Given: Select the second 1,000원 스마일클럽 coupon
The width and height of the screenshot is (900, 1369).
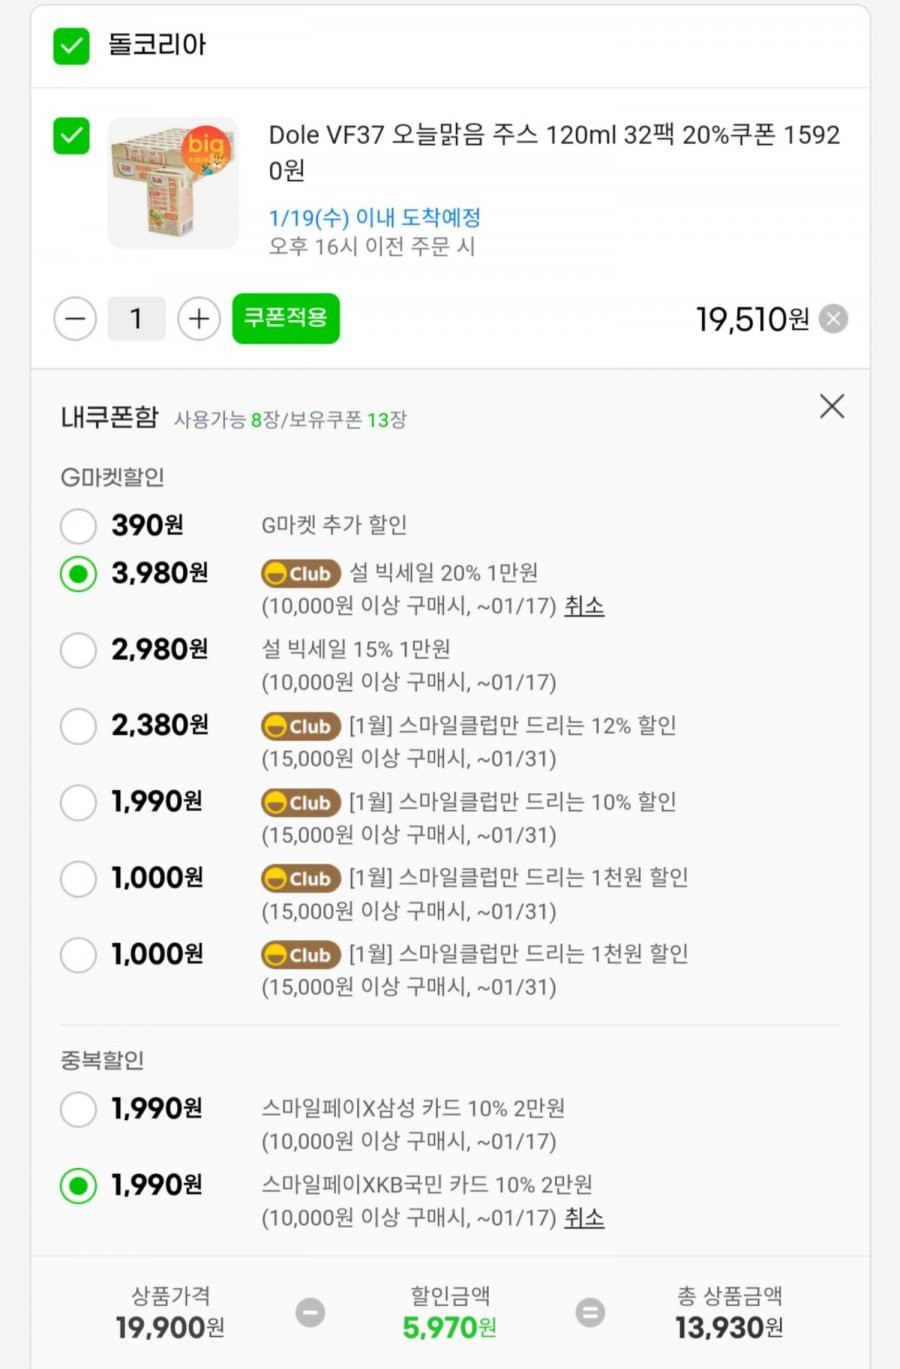Looking at the screenshot, I should pos(78,954).
